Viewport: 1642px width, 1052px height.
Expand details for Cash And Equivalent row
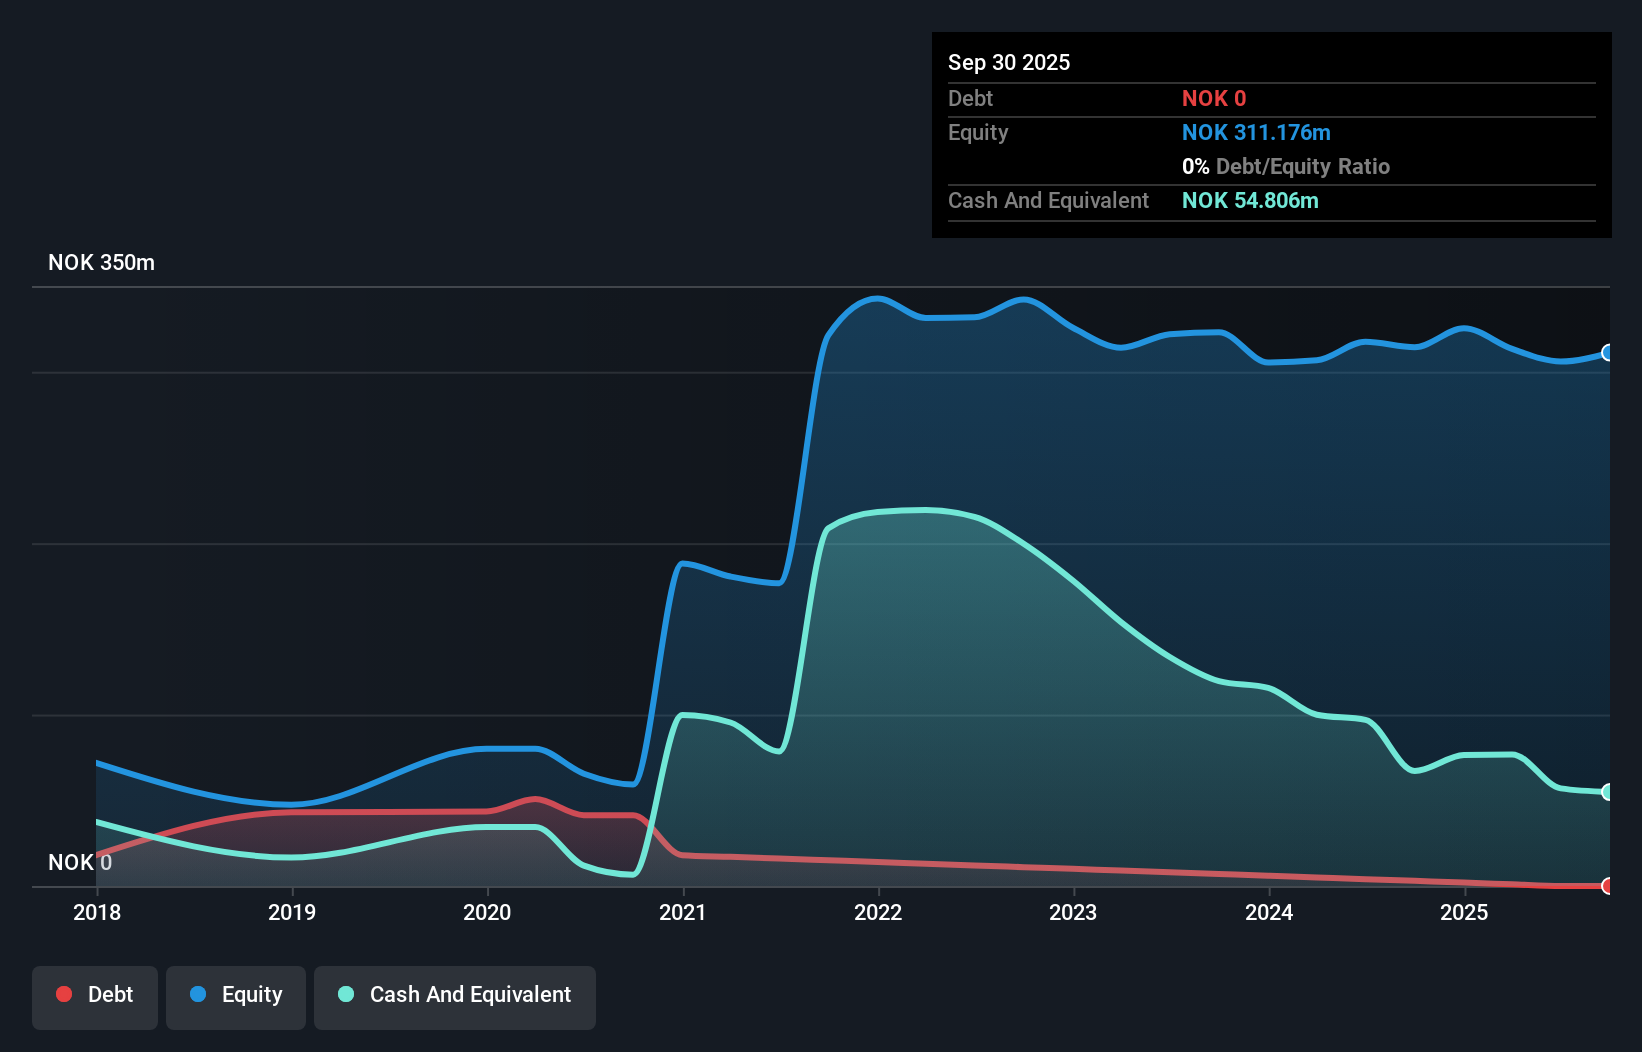tap(1048, 200)
